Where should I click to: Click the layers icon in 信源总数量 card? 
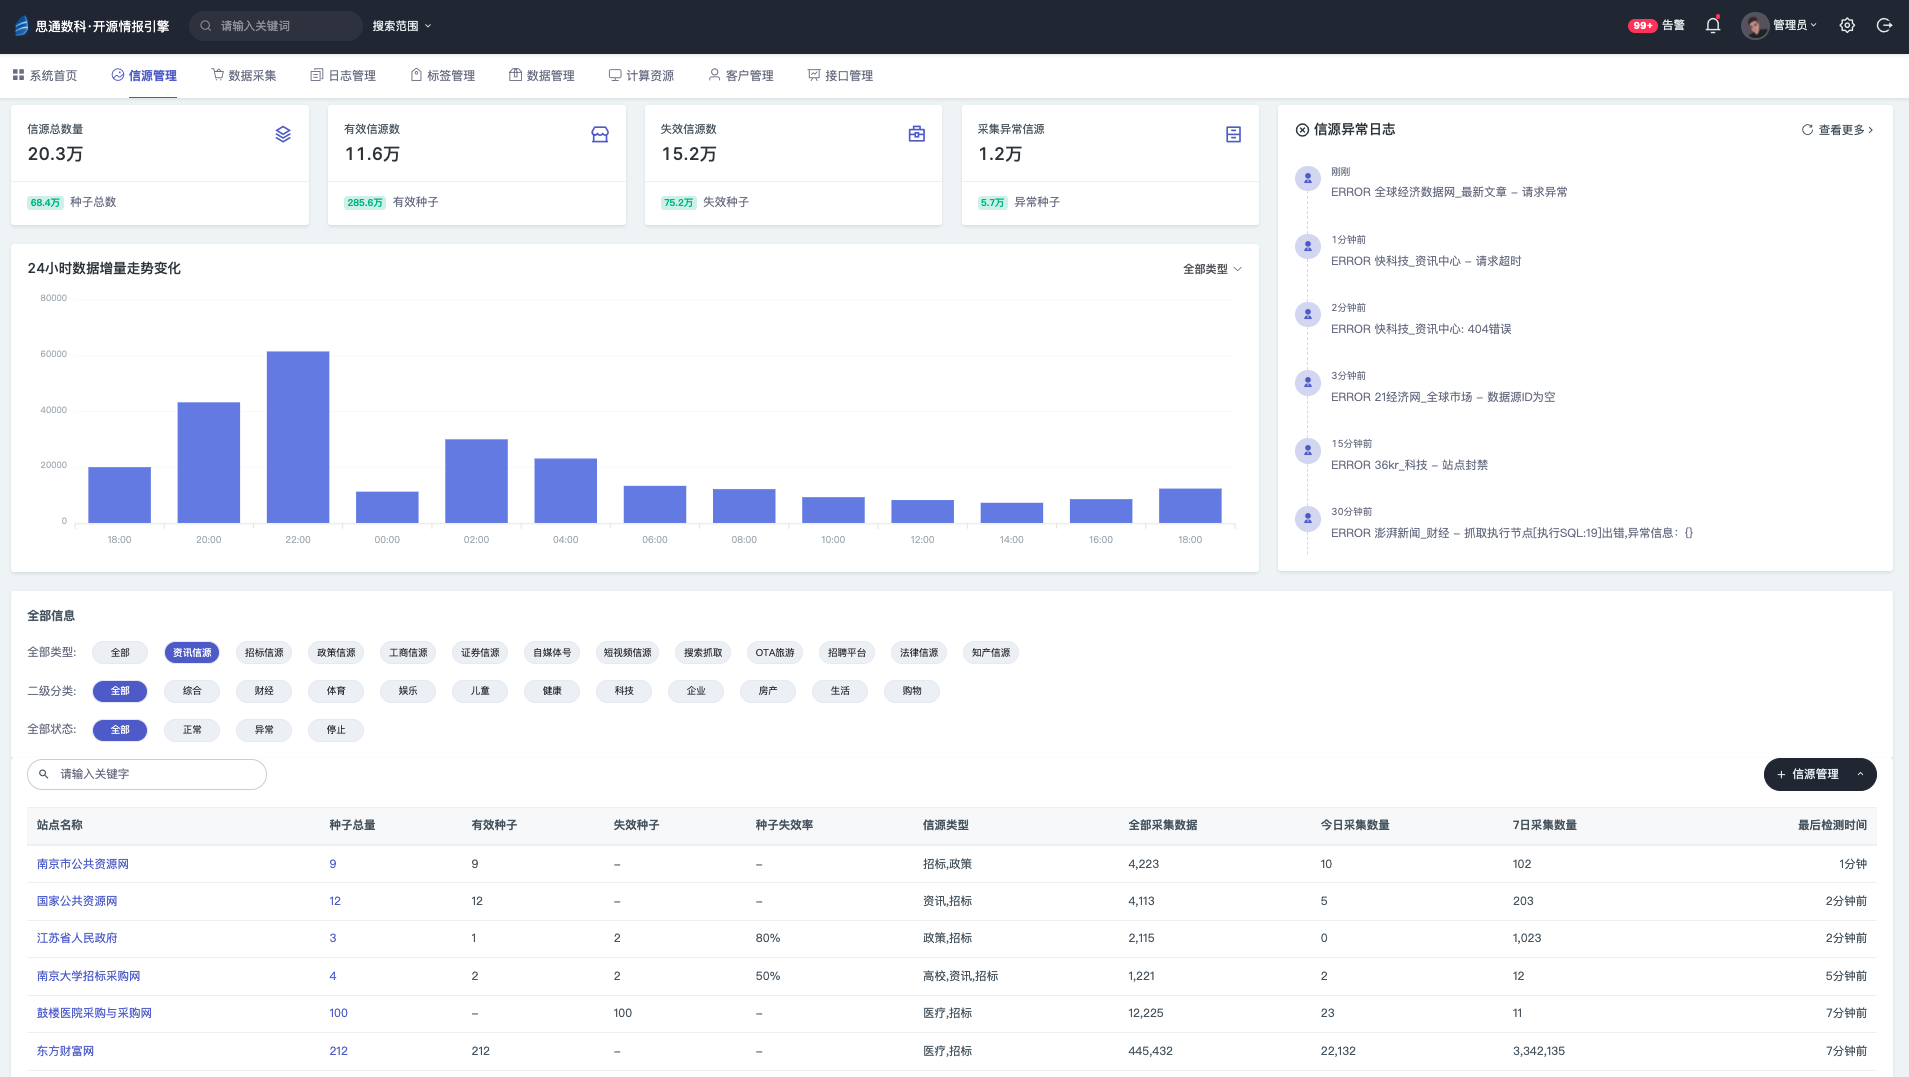coord(283,134)
